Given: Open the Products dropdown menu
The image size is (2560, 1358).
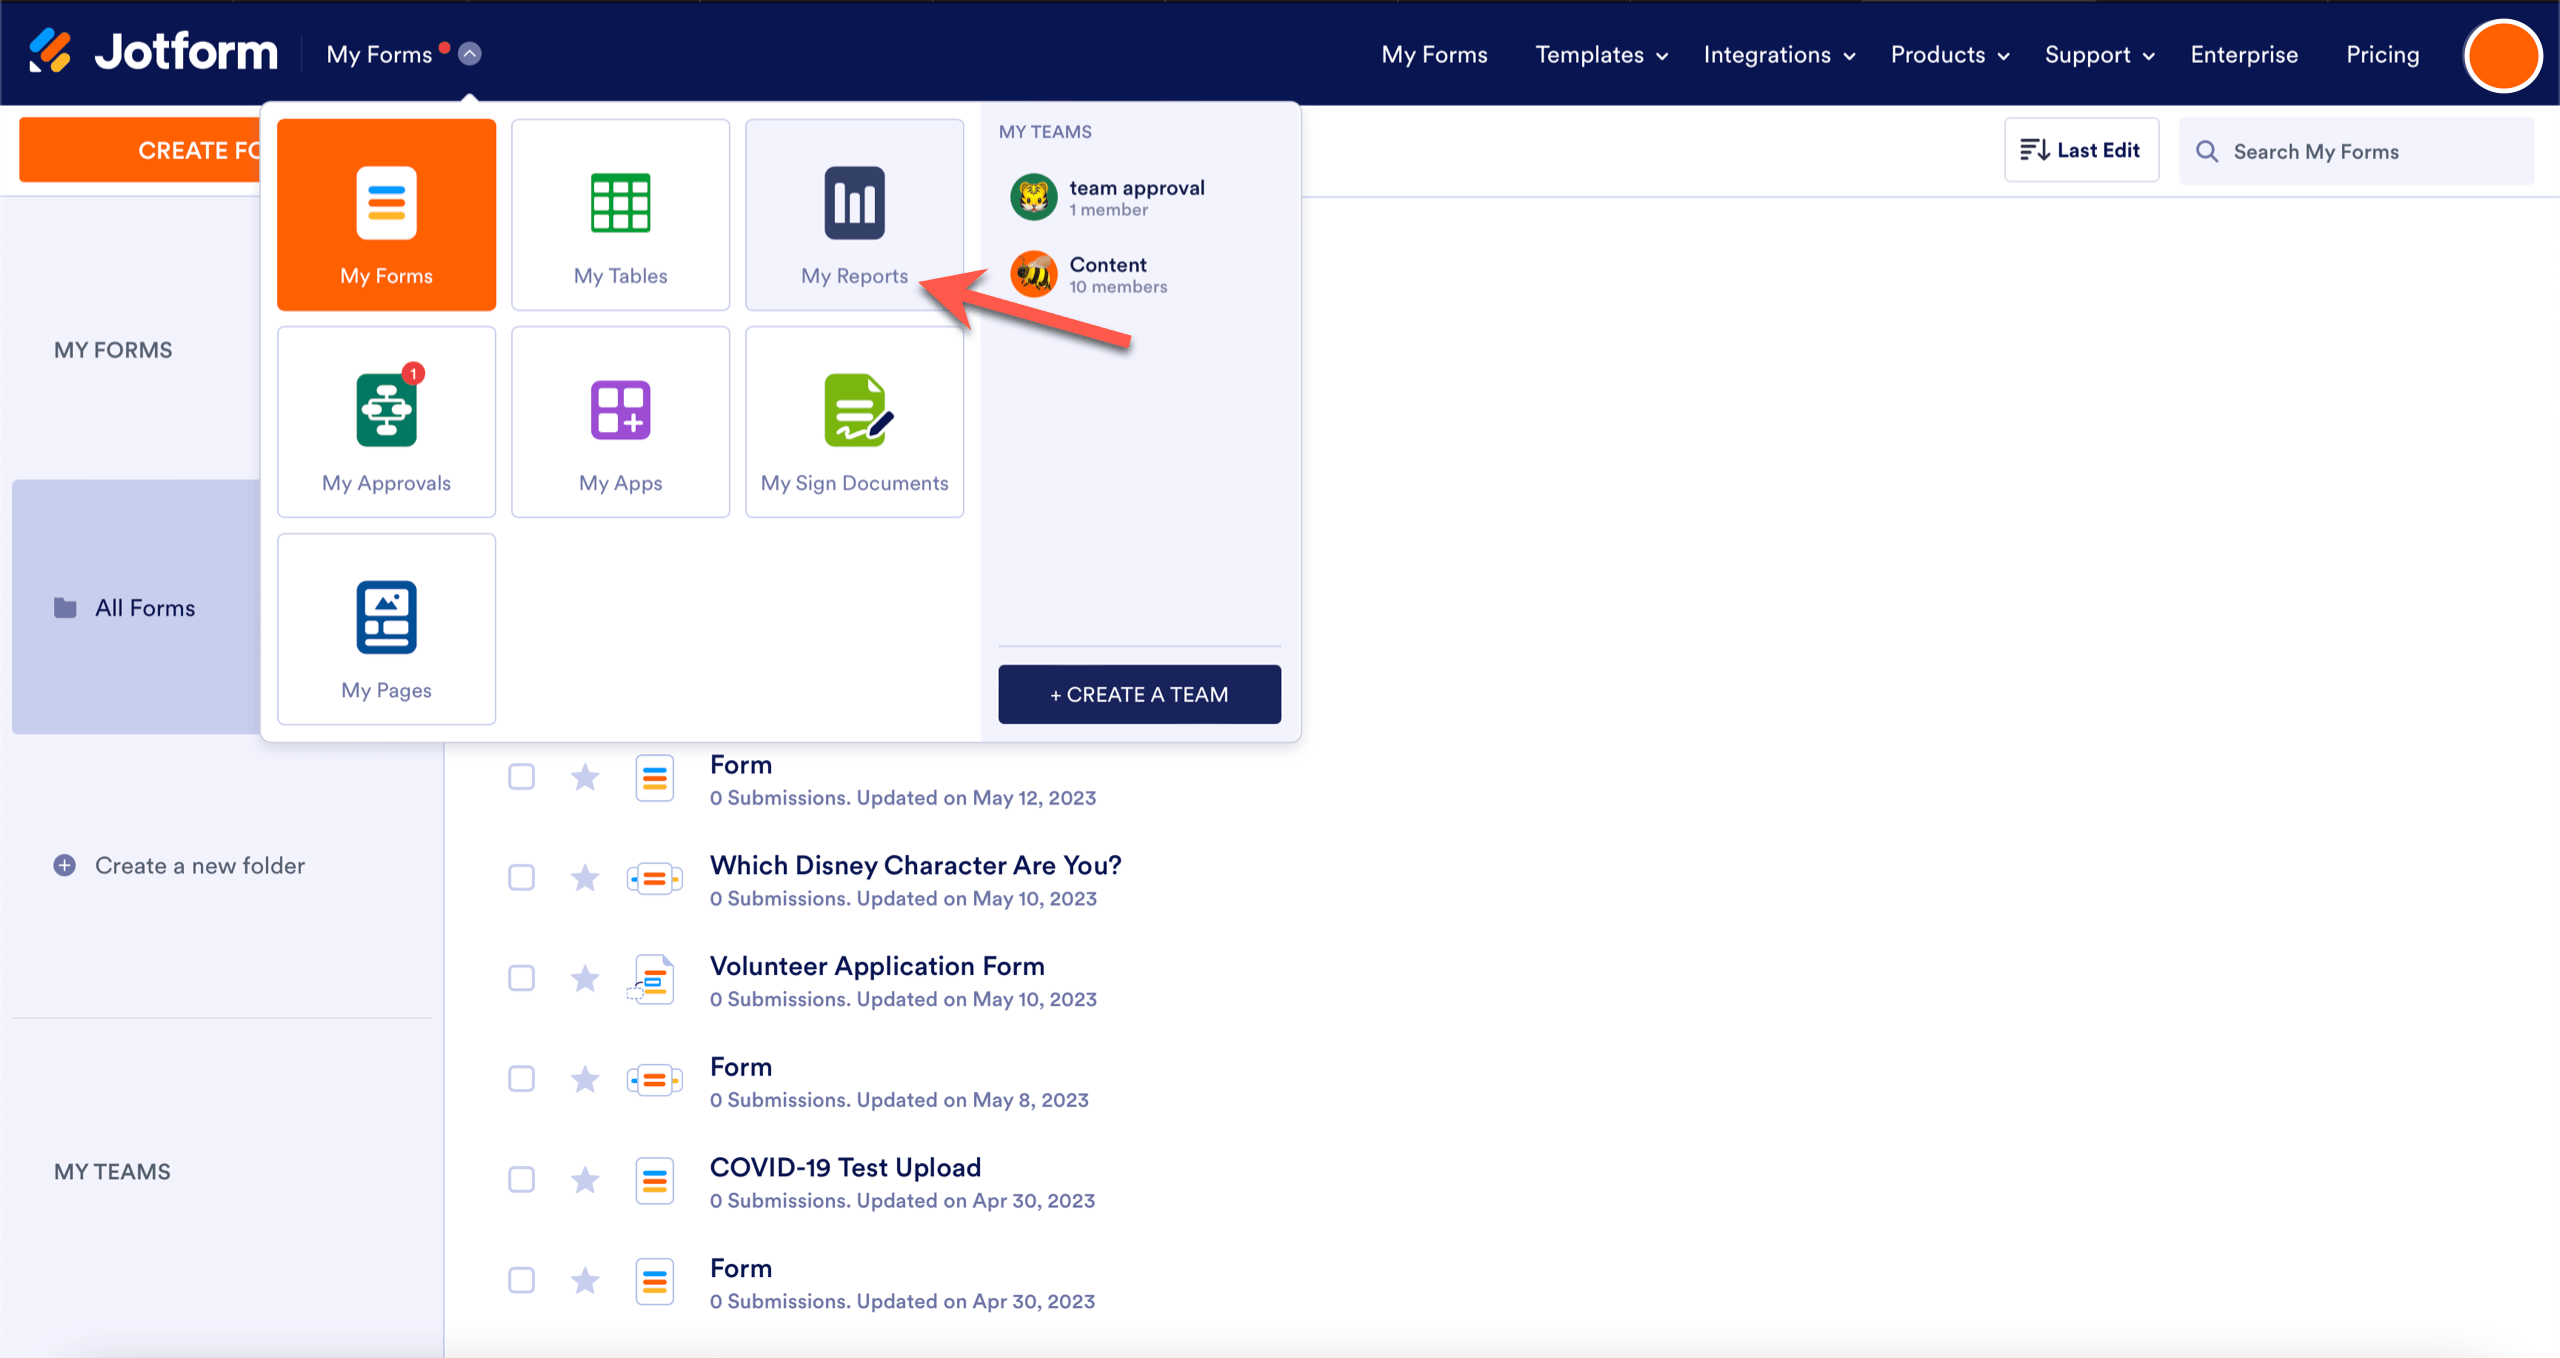Looking at the screenshot, I should click(1949, 55).
